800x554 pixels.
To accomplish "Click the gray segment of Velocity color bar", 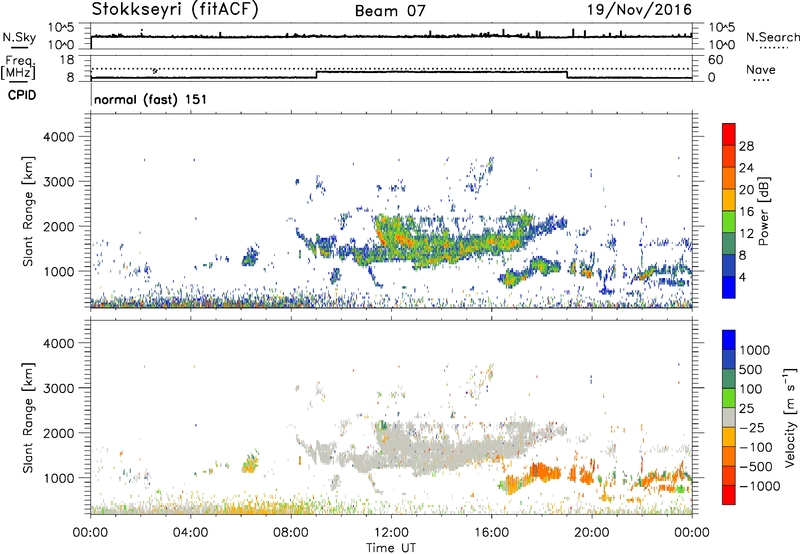I will coord(729,417).
